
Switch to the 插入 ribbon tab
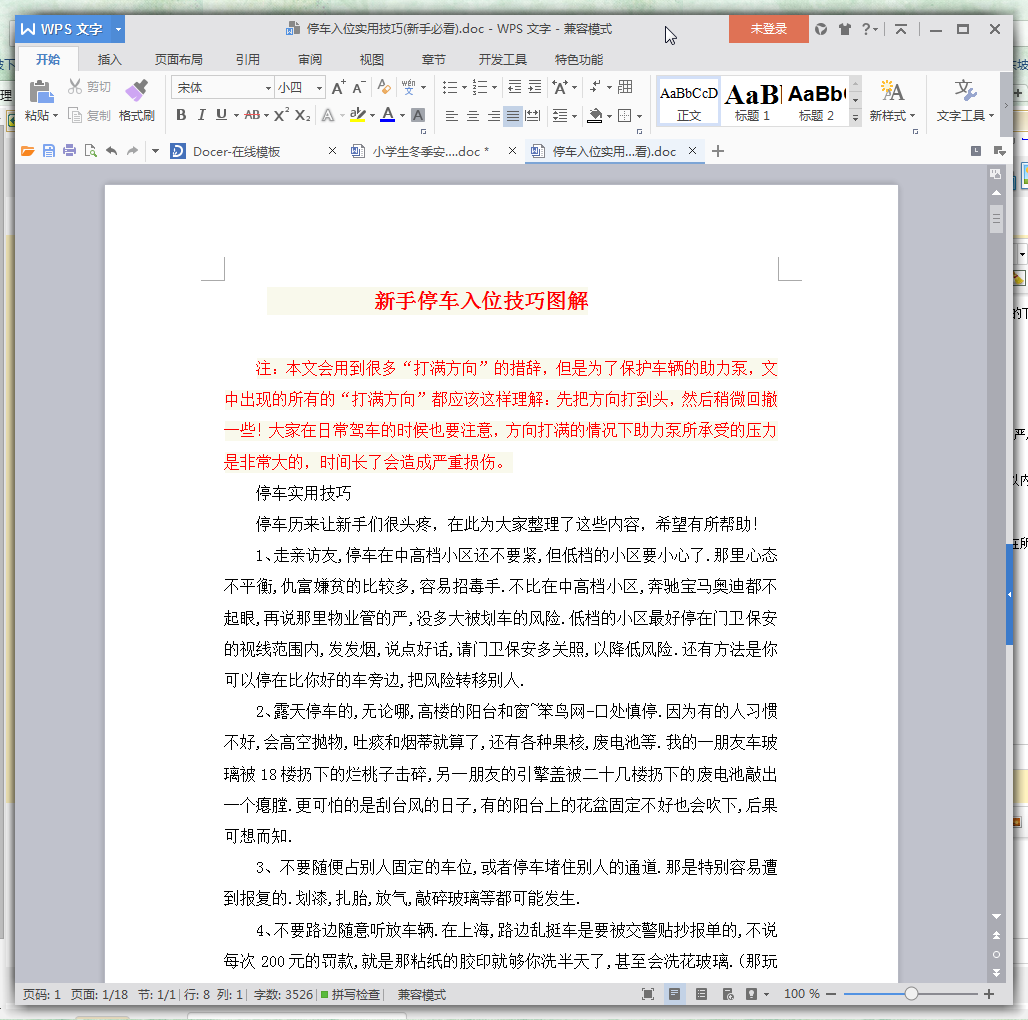click(109, 60)
